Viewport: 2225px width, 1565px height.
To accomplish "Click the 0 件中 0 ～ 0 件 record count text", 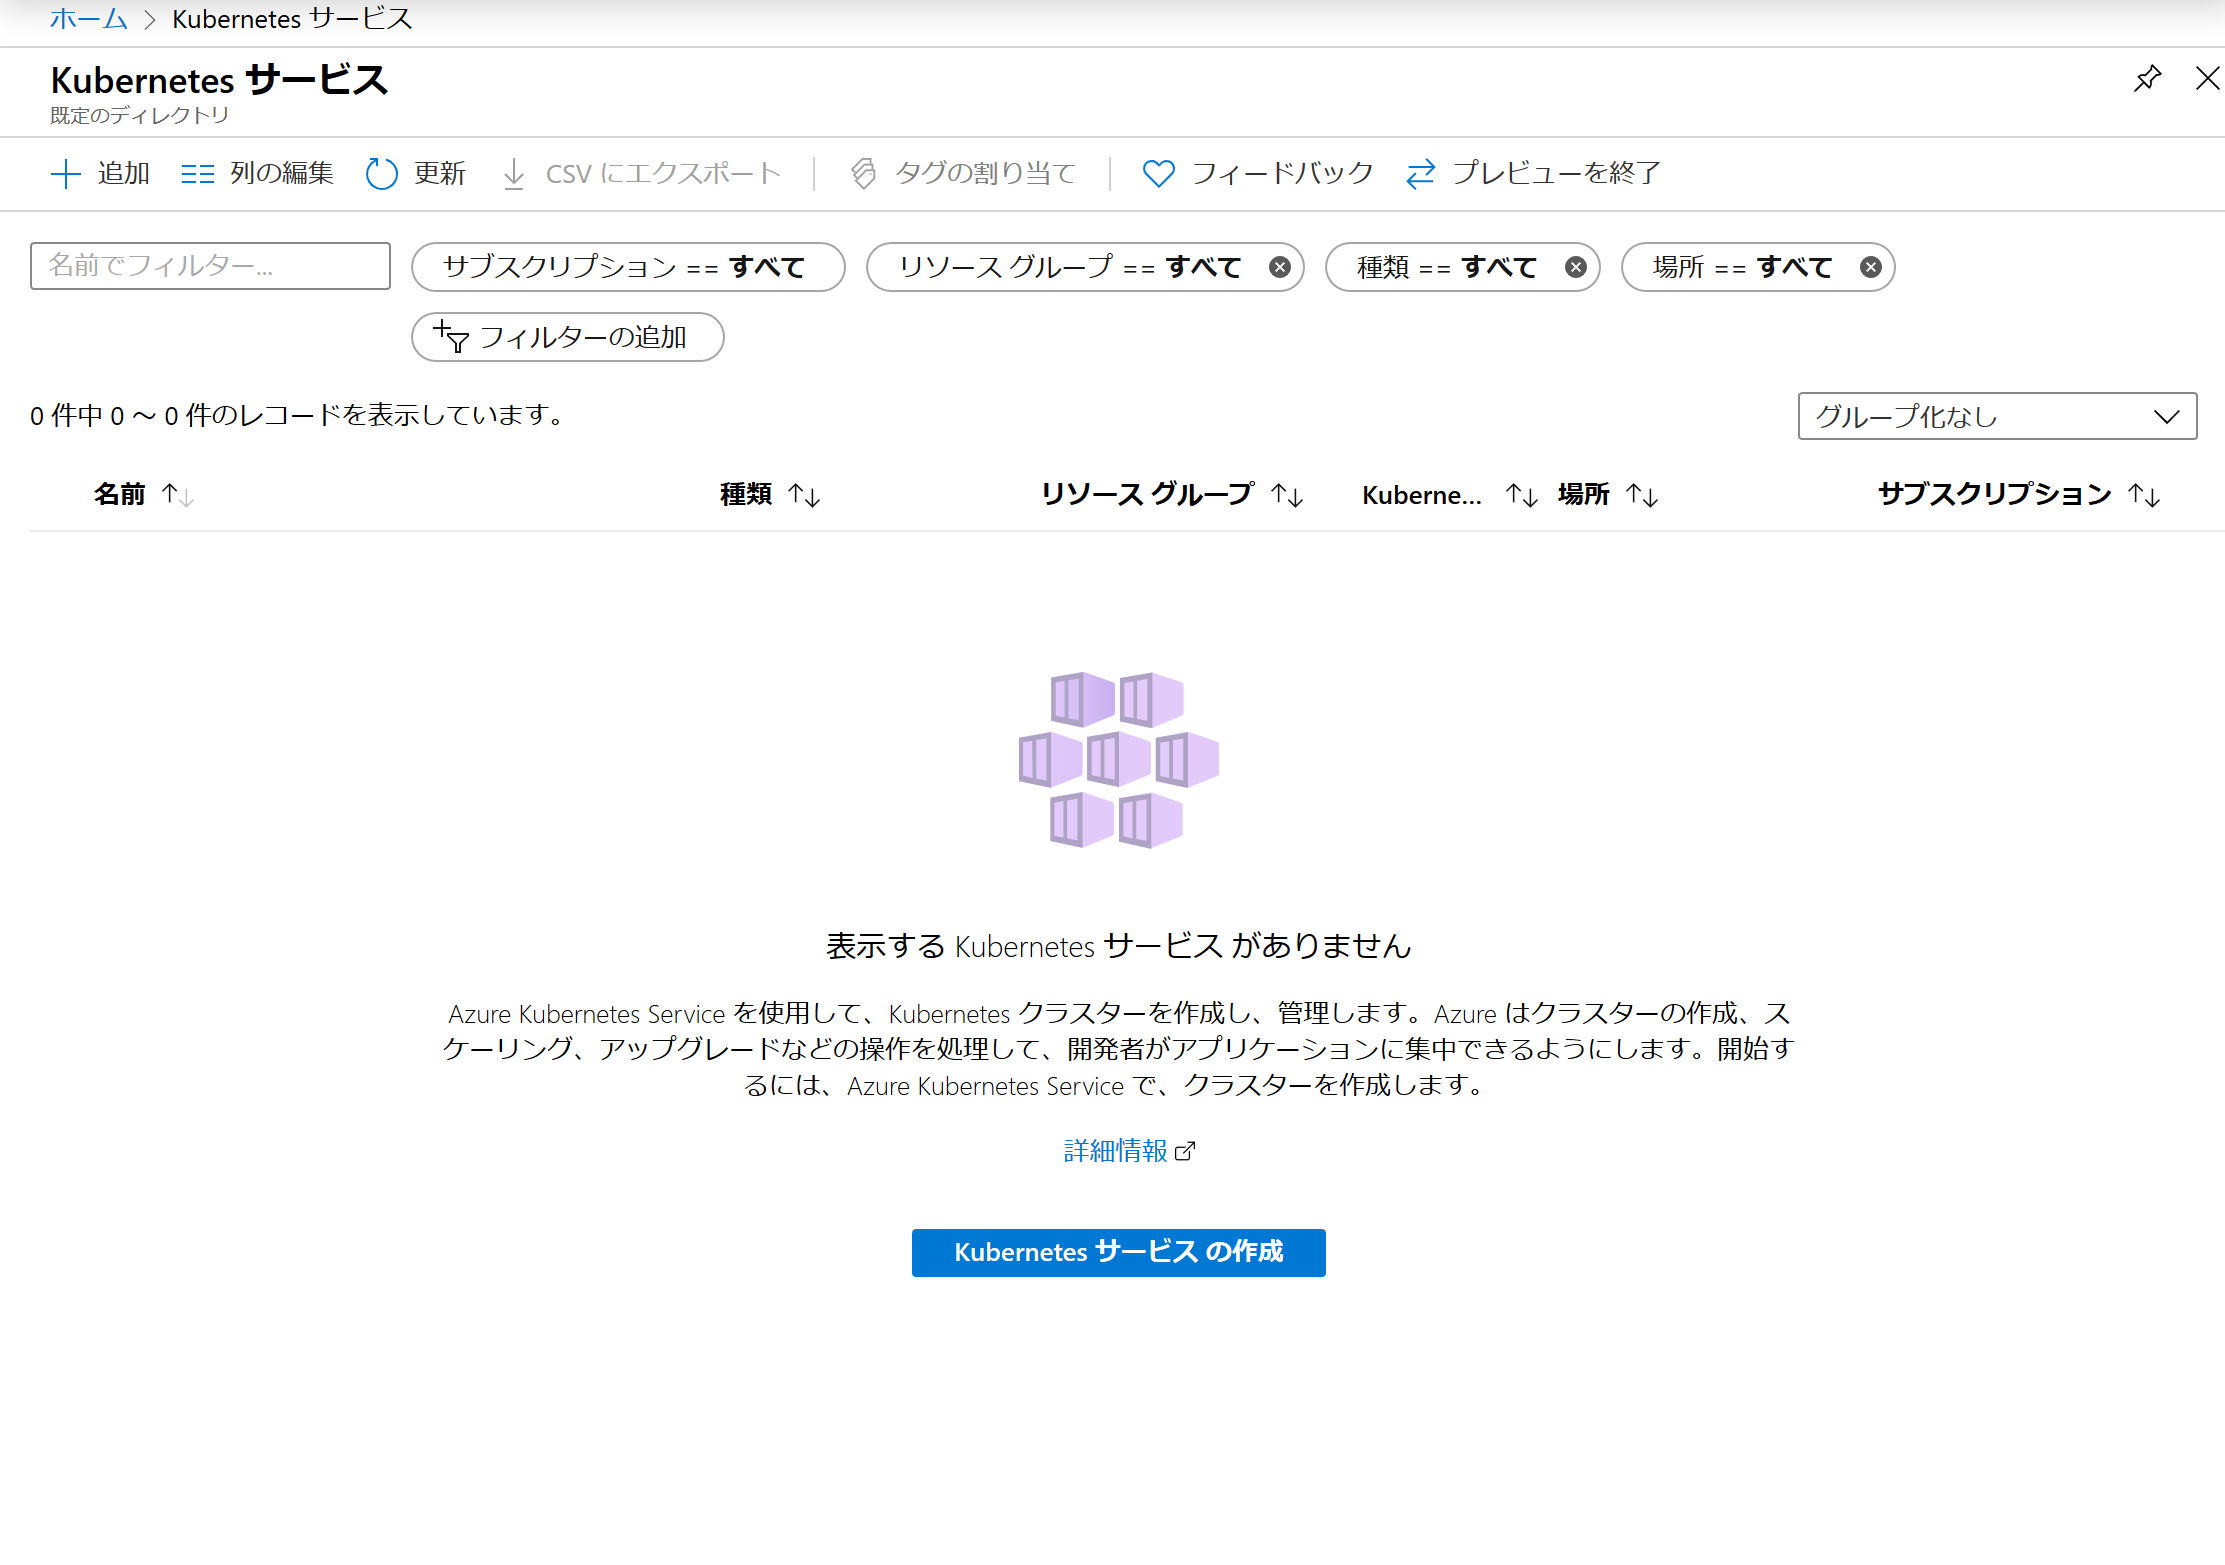I will 298,415.
